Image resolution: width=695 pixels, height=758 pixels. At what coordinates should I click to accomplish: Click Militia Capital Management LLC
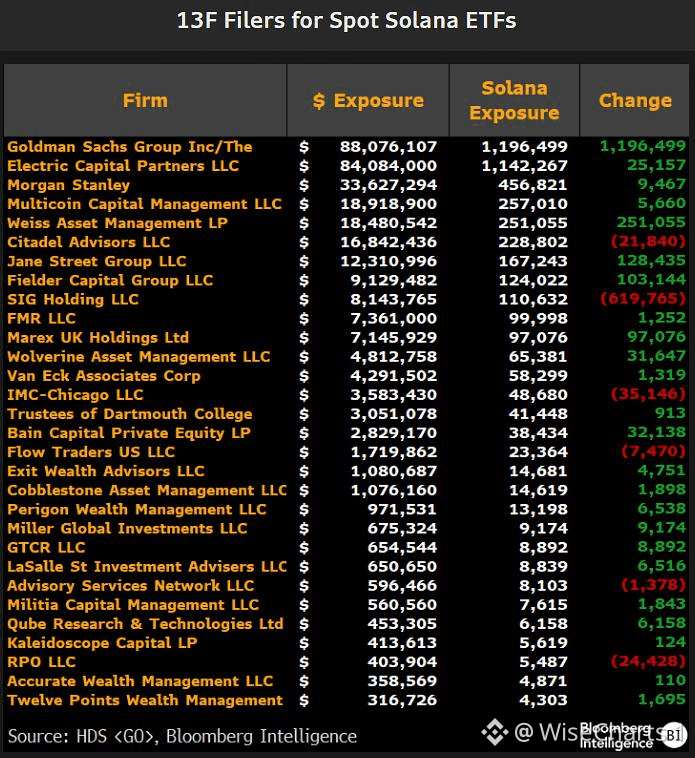(x=133, y=605)
